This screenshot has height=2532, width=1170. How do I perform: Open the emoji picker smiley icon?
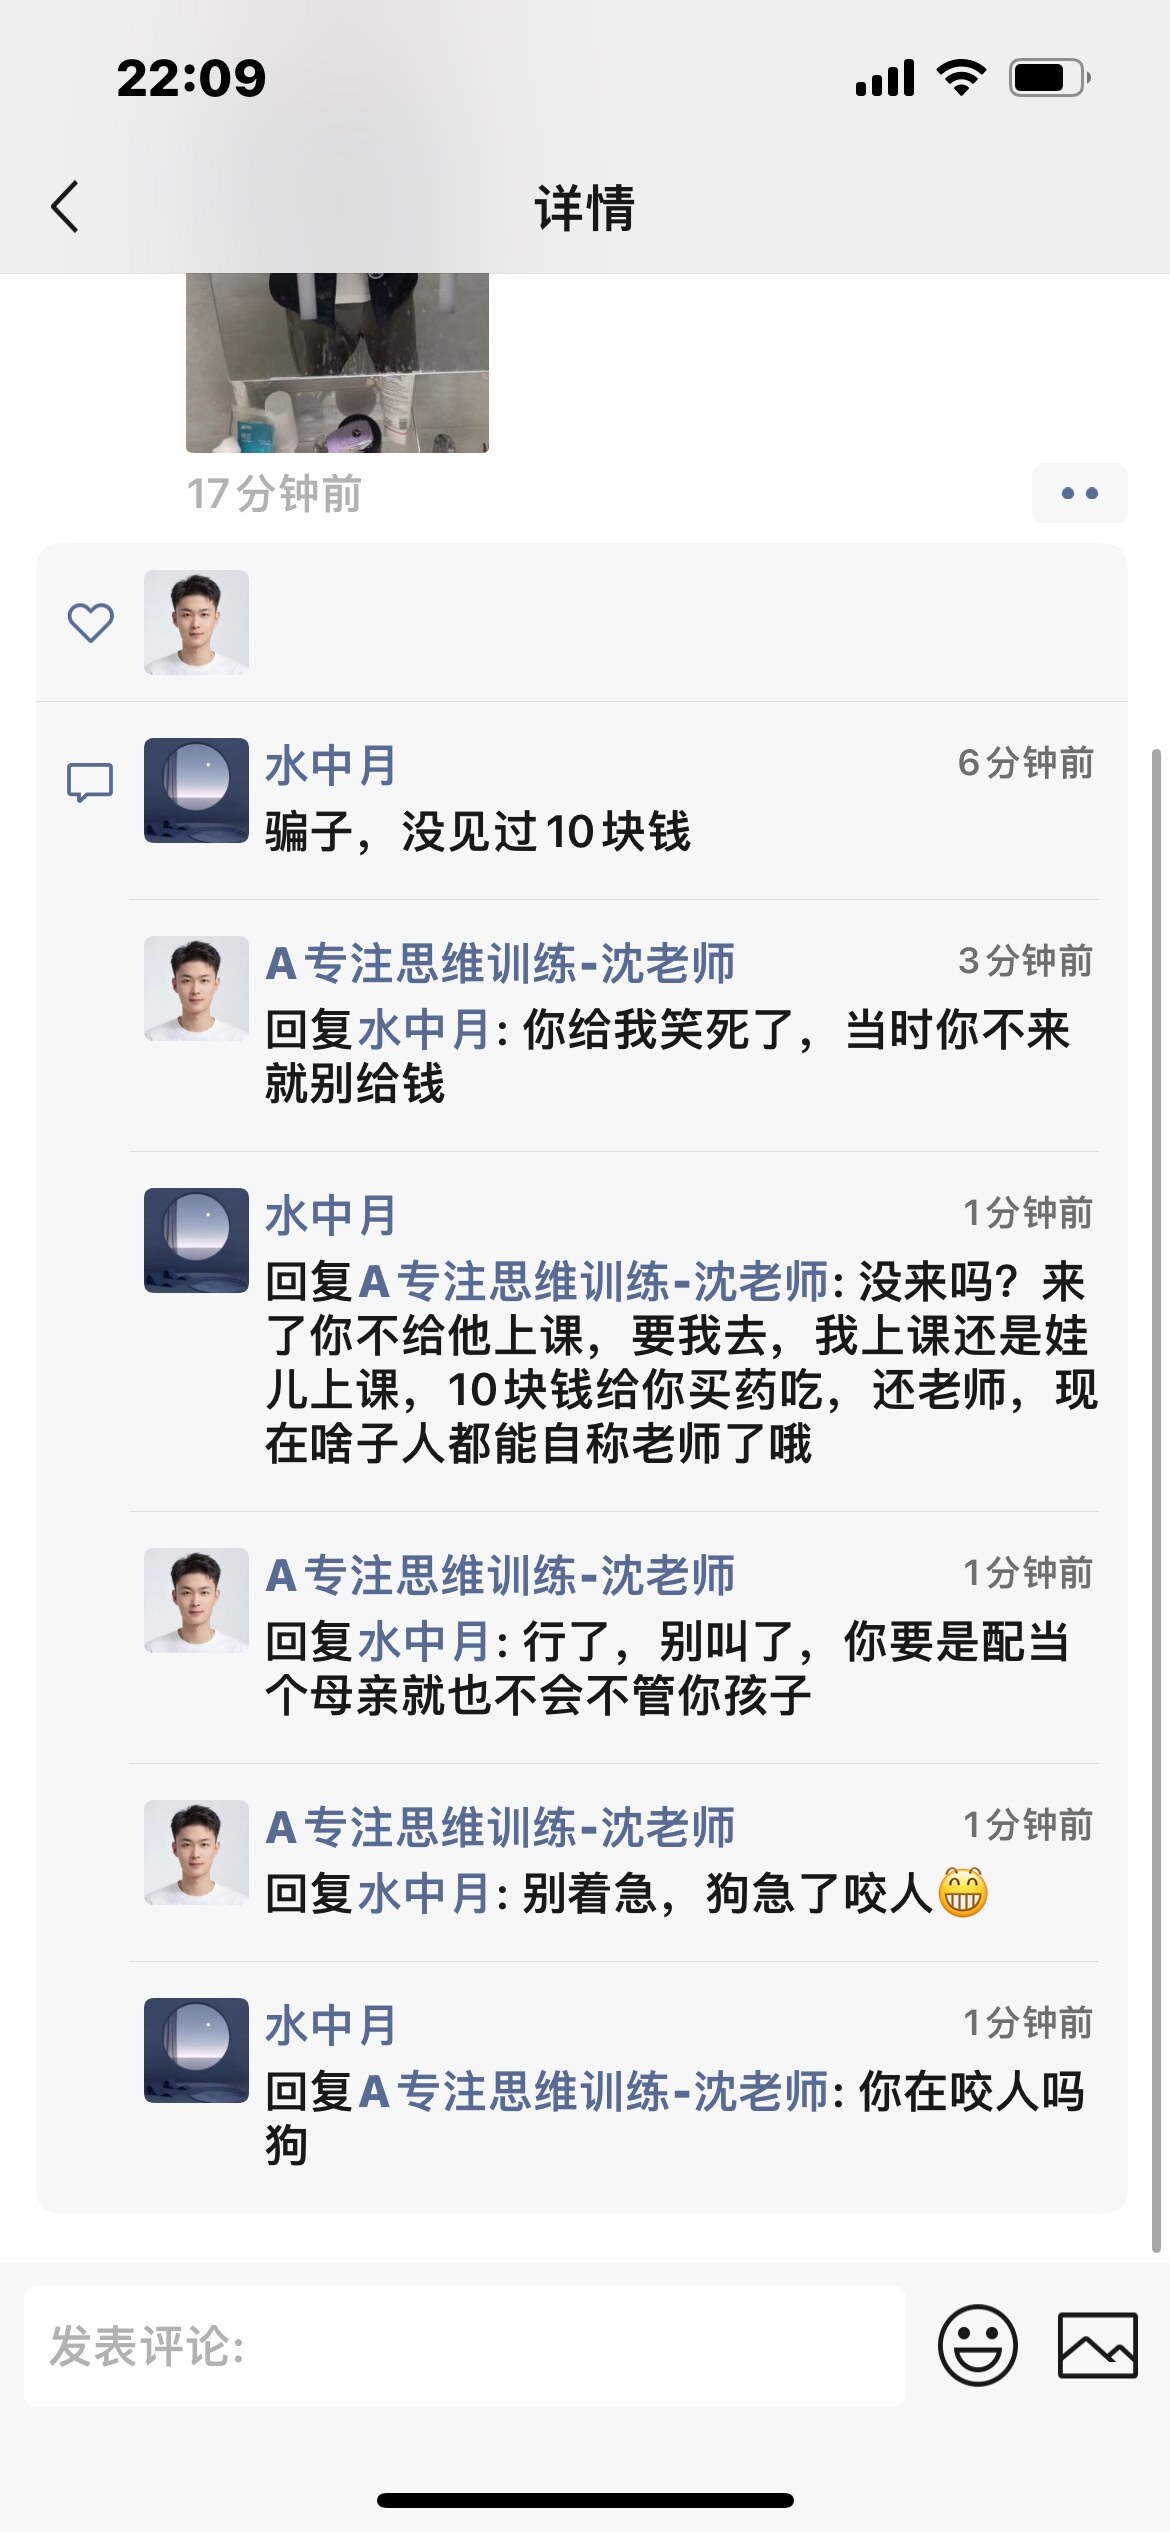(977, 2345)
